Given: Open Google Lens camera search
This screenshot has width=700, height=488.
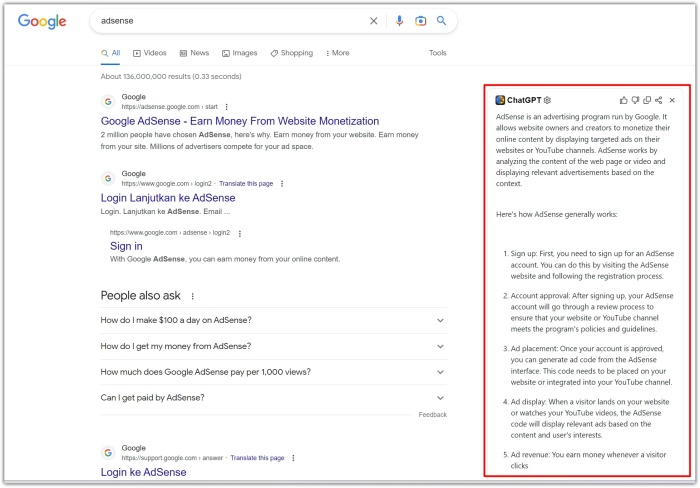Looking at the screenshot, I should tap(420, 21).
